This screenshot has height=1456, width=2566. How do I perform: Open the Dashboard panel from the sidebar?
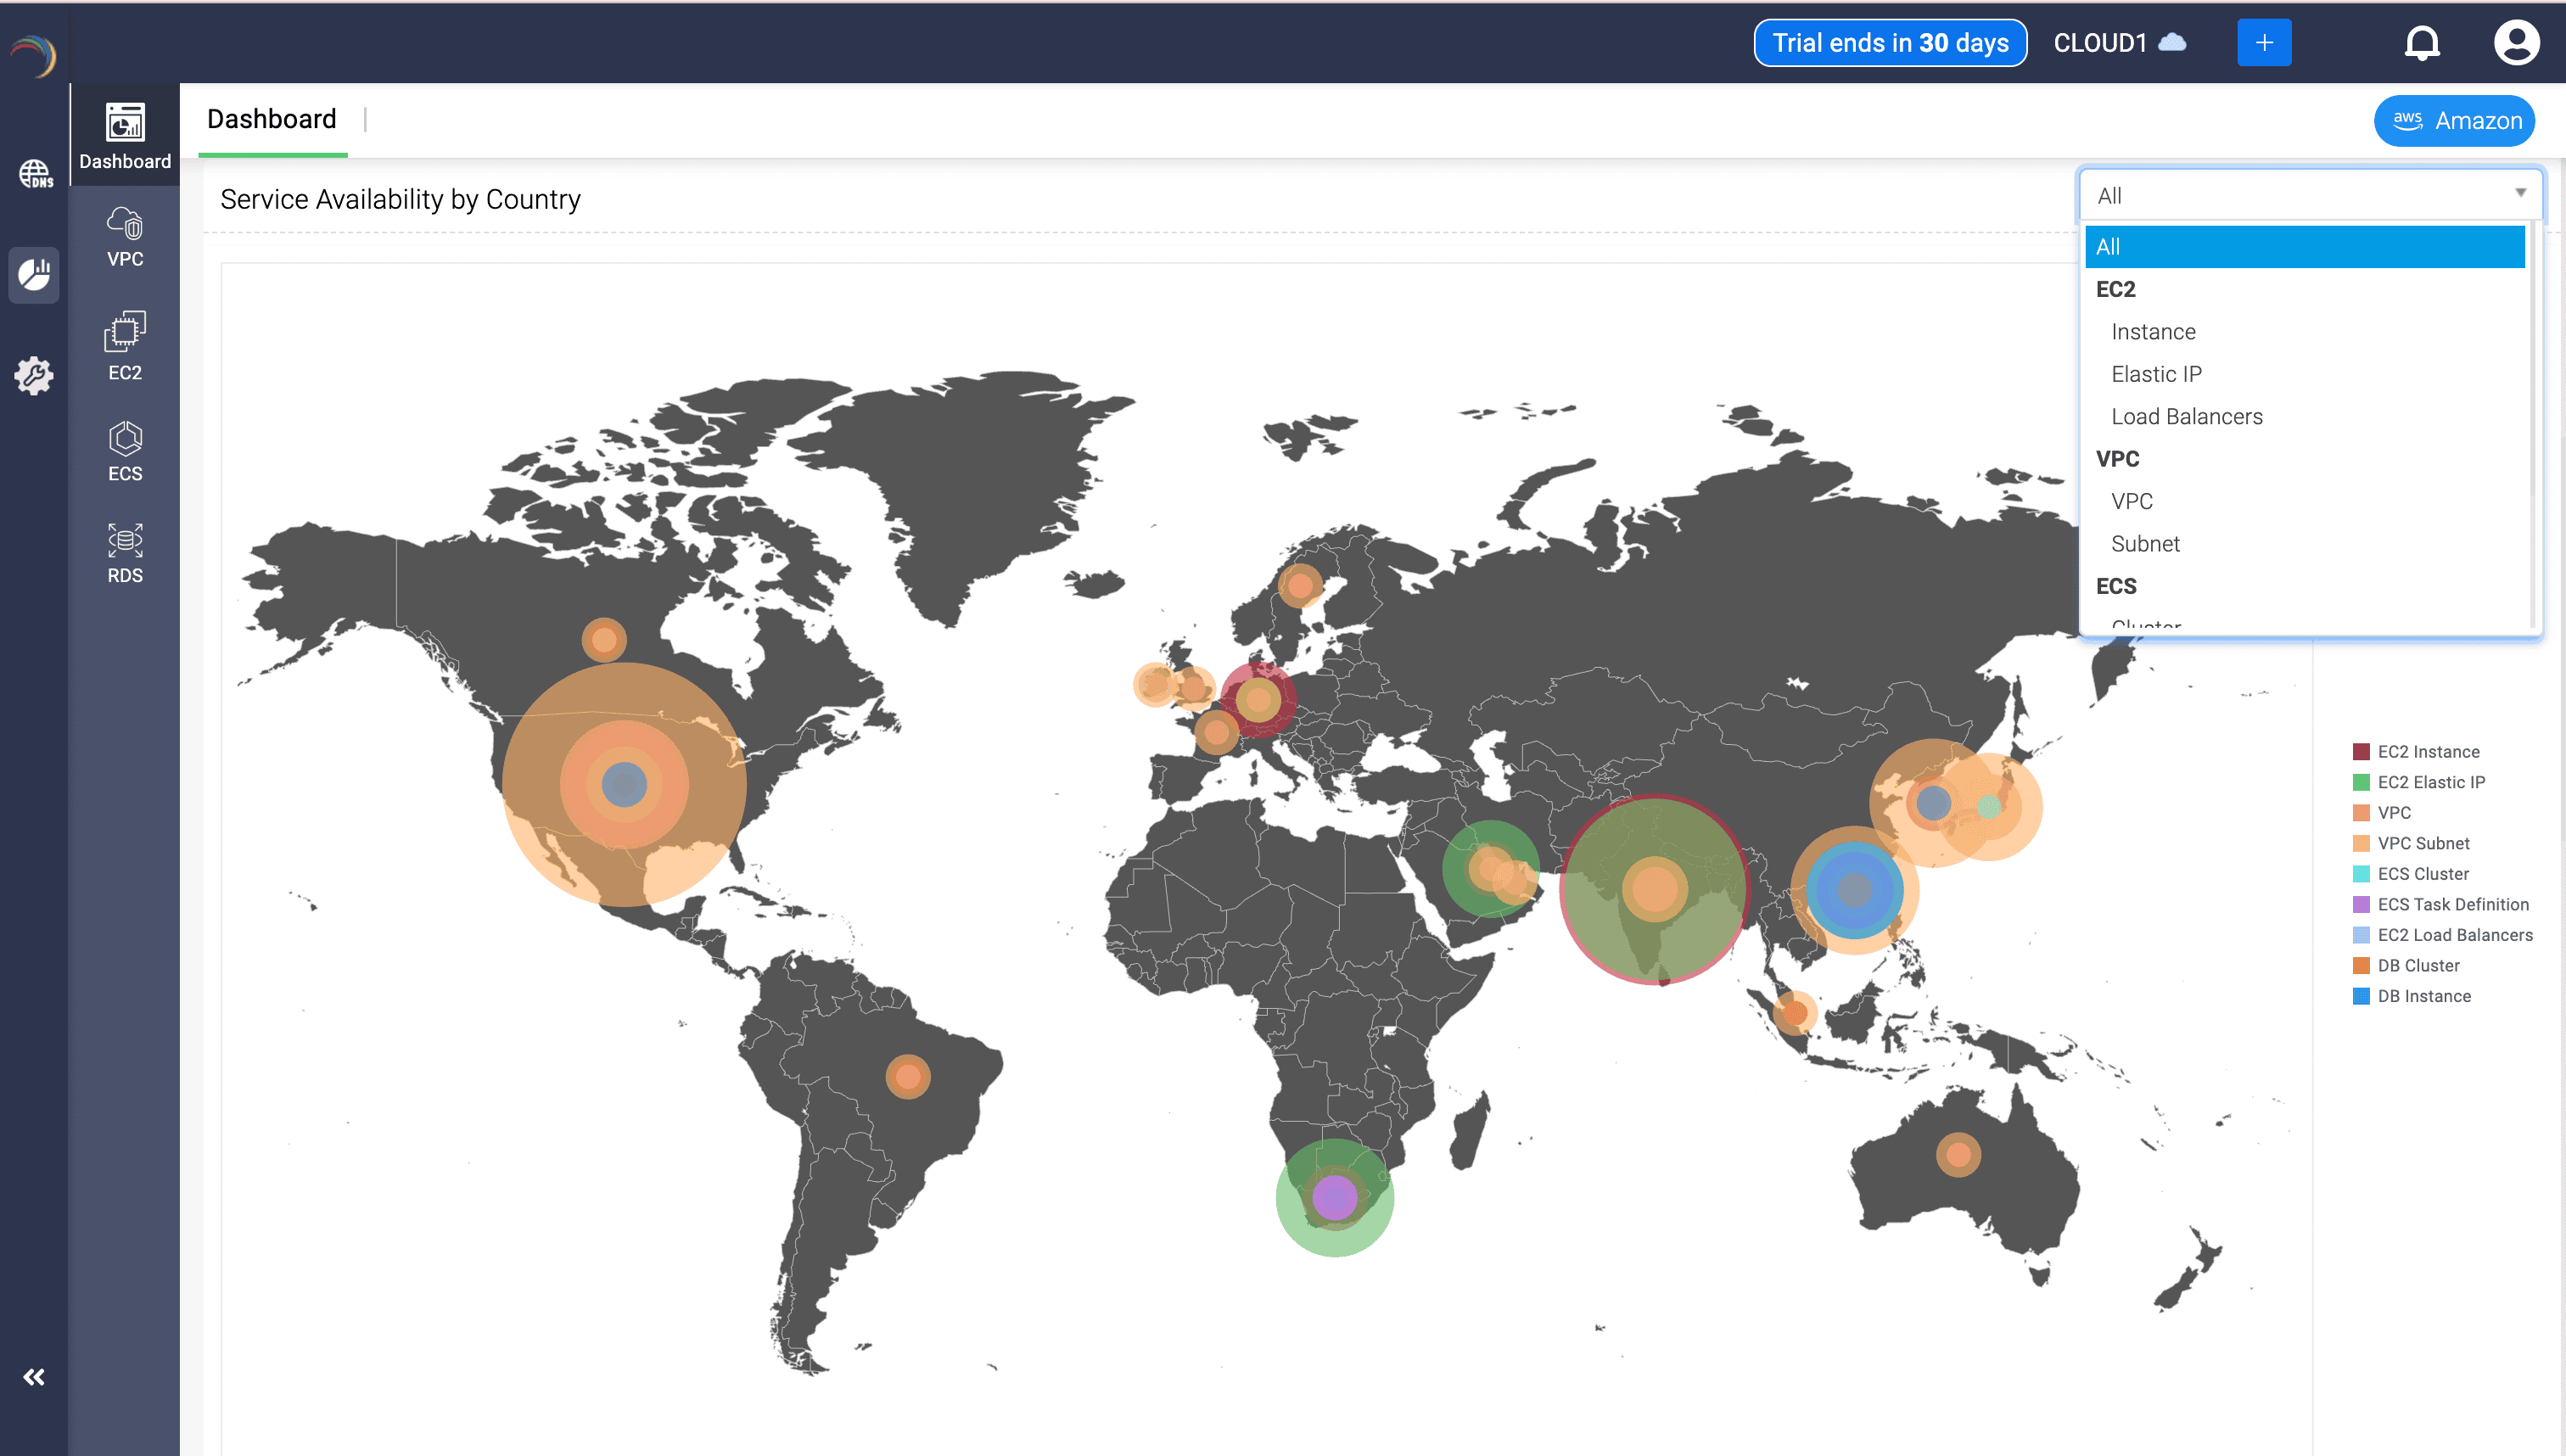point(124,135)
